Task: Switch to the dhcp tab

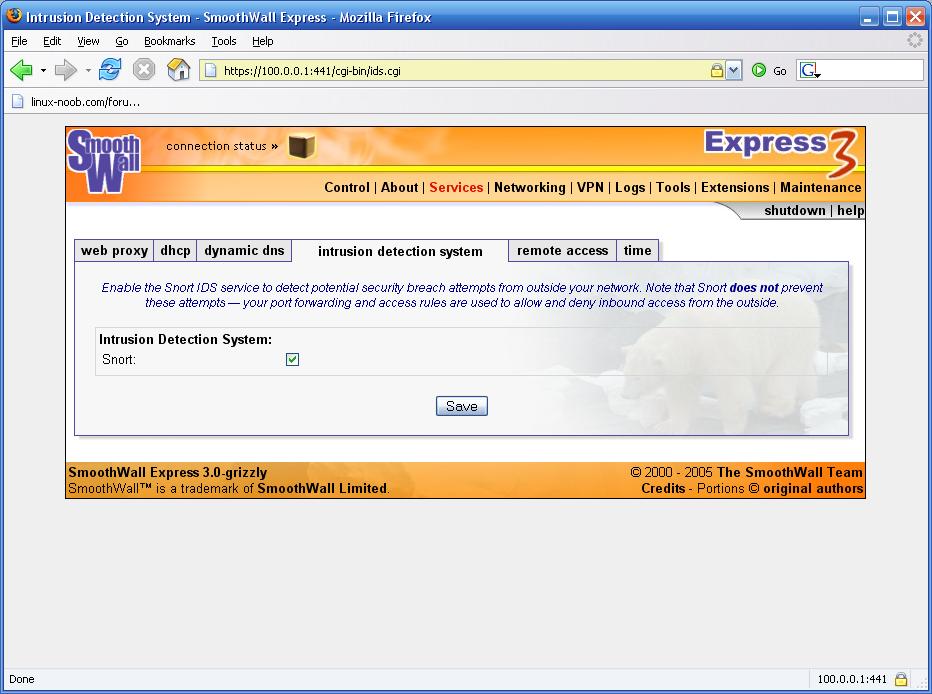Action: (x=175, y=251)
